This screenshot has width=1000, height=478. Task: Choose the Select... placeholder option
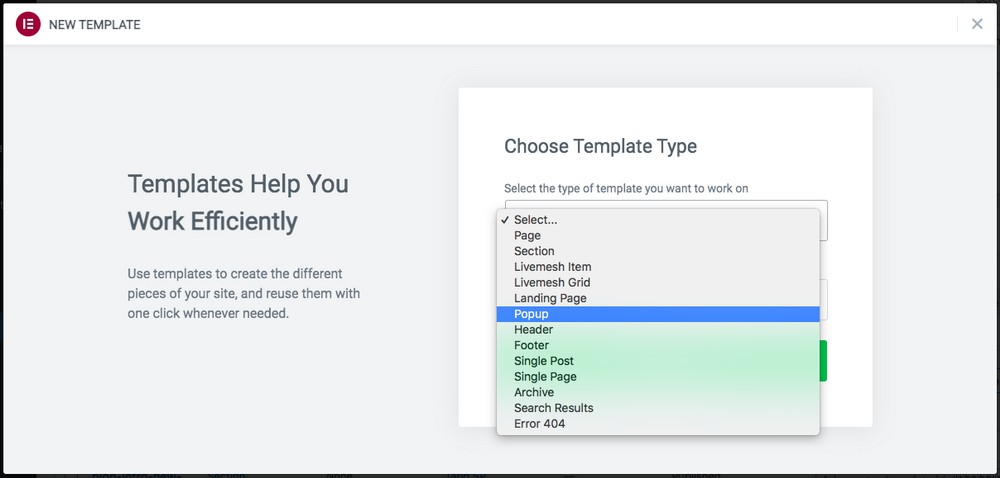658,220
